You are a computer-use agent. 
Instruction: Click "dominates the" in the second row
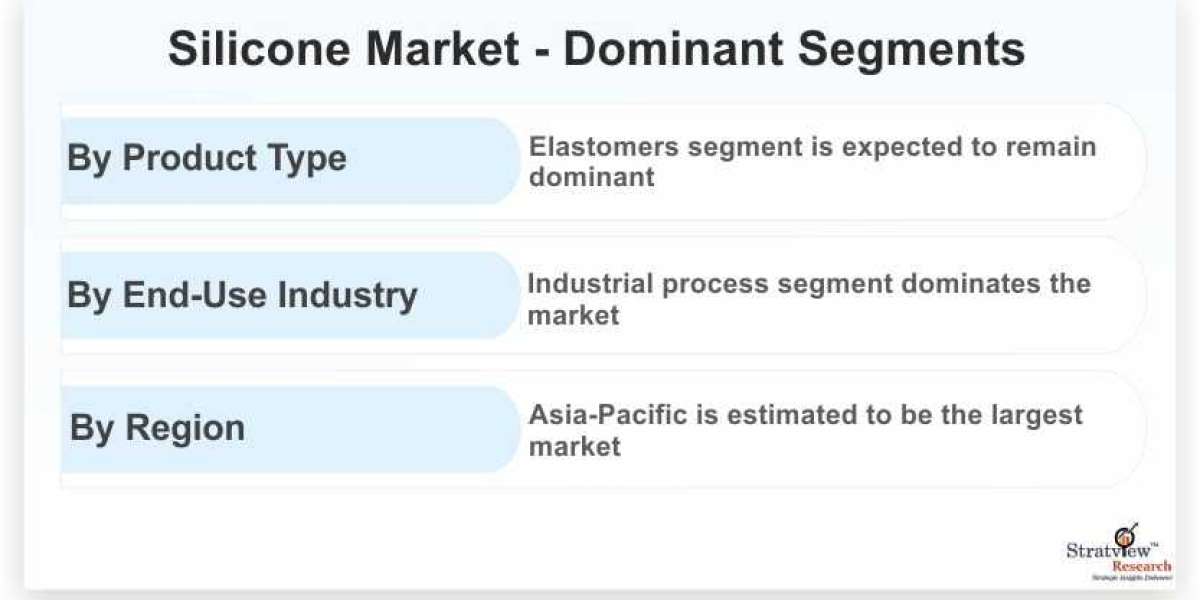(996, 283)
